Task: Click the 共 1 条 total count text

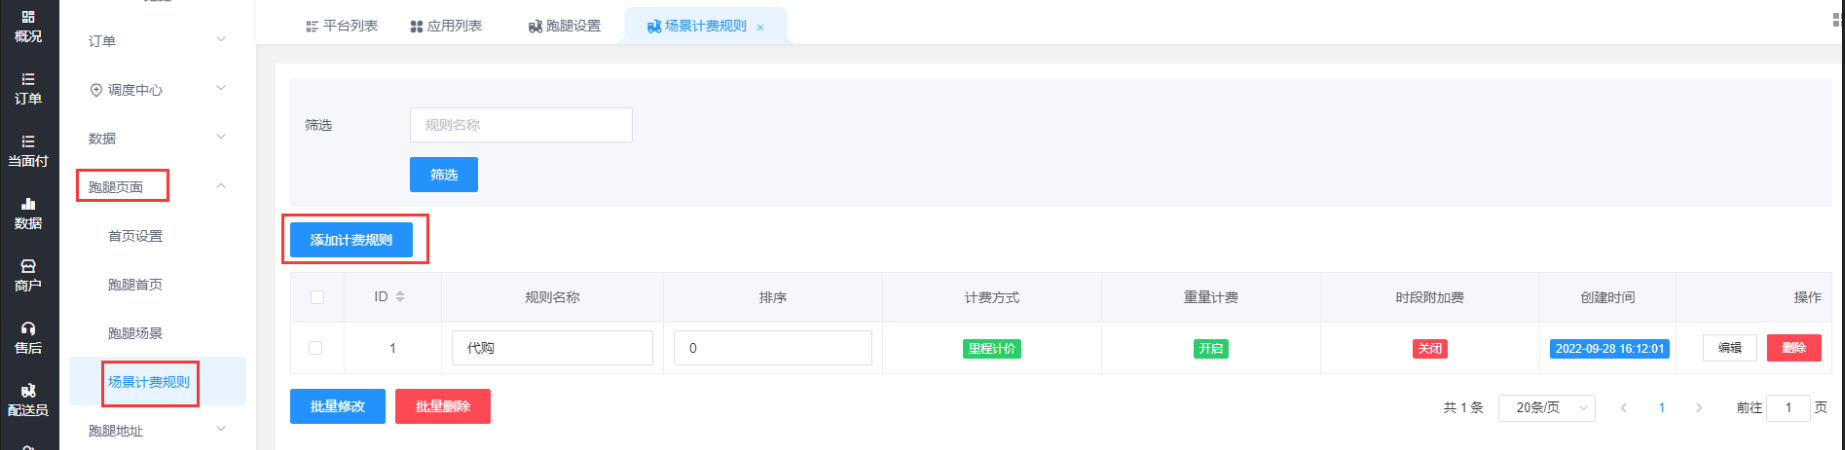Action: (1463, 408)
